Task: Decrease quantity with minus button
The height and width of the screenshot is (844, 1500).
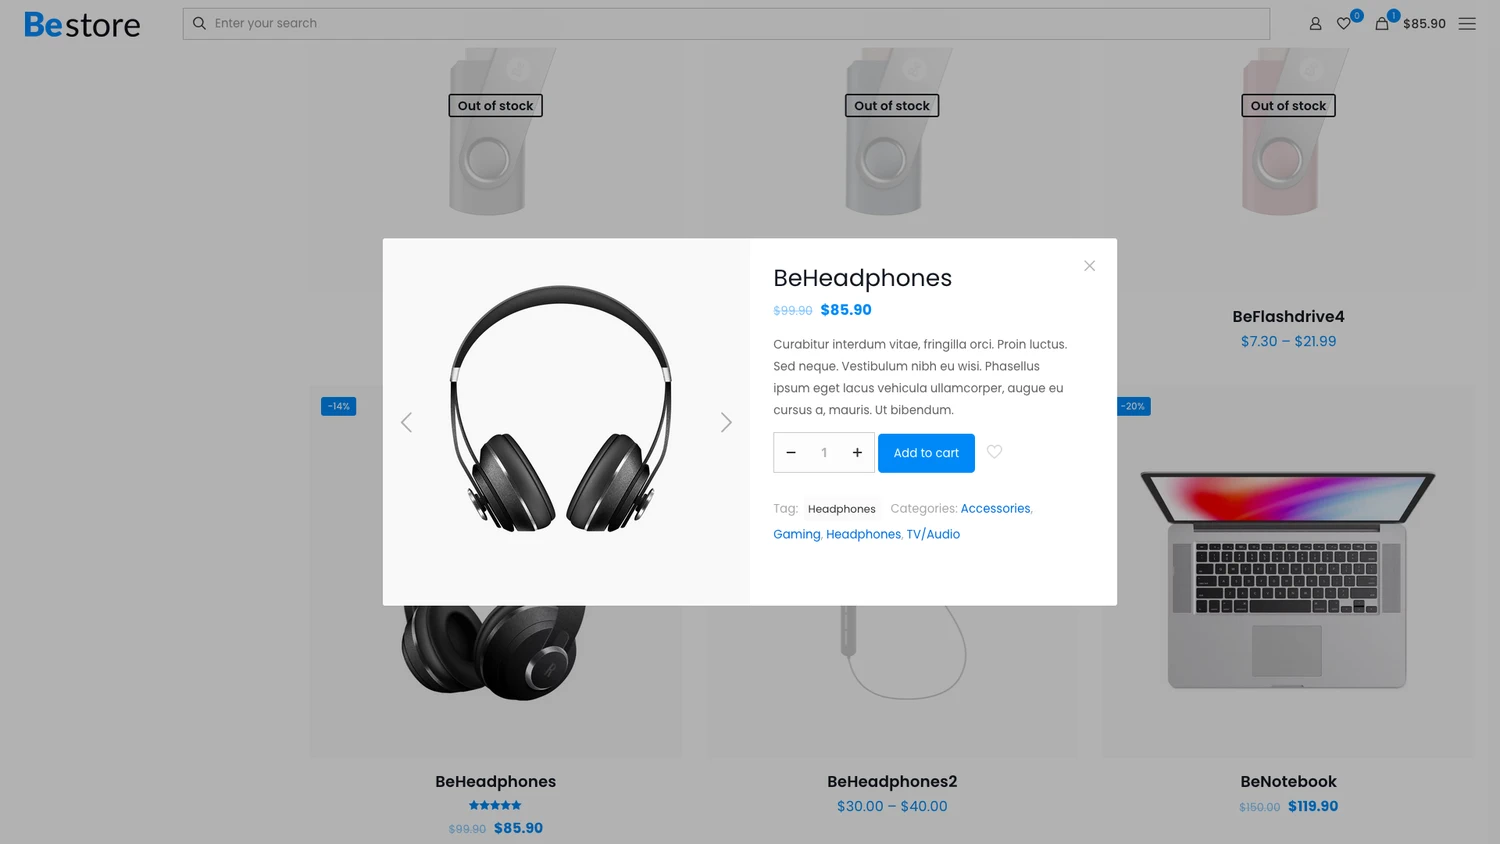Action: point(791,453)
